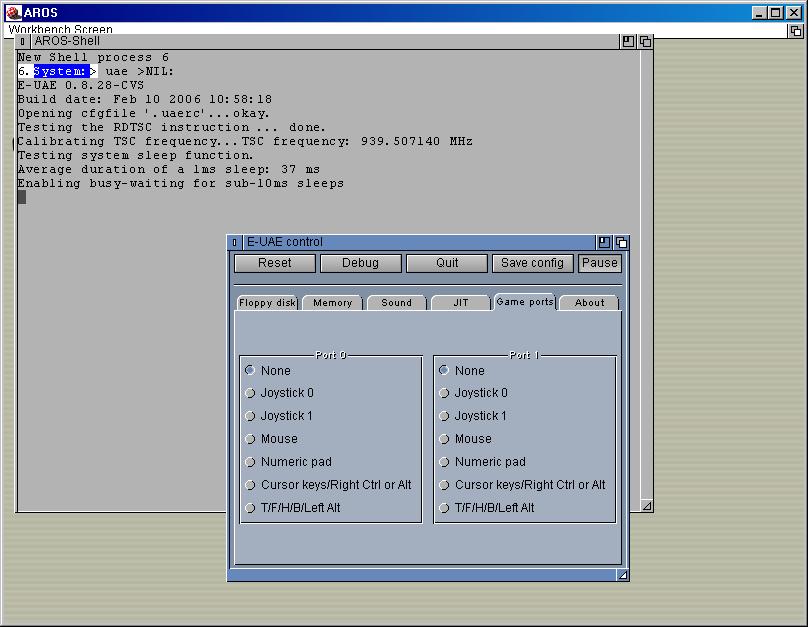Click Save config button
This screenshot has width=808, height=627.
pyautogui.click(x=532, y=263)
